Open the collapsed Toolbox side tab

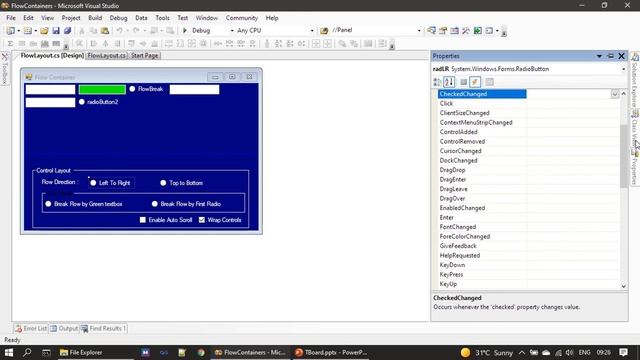click(x=5, y=69)
